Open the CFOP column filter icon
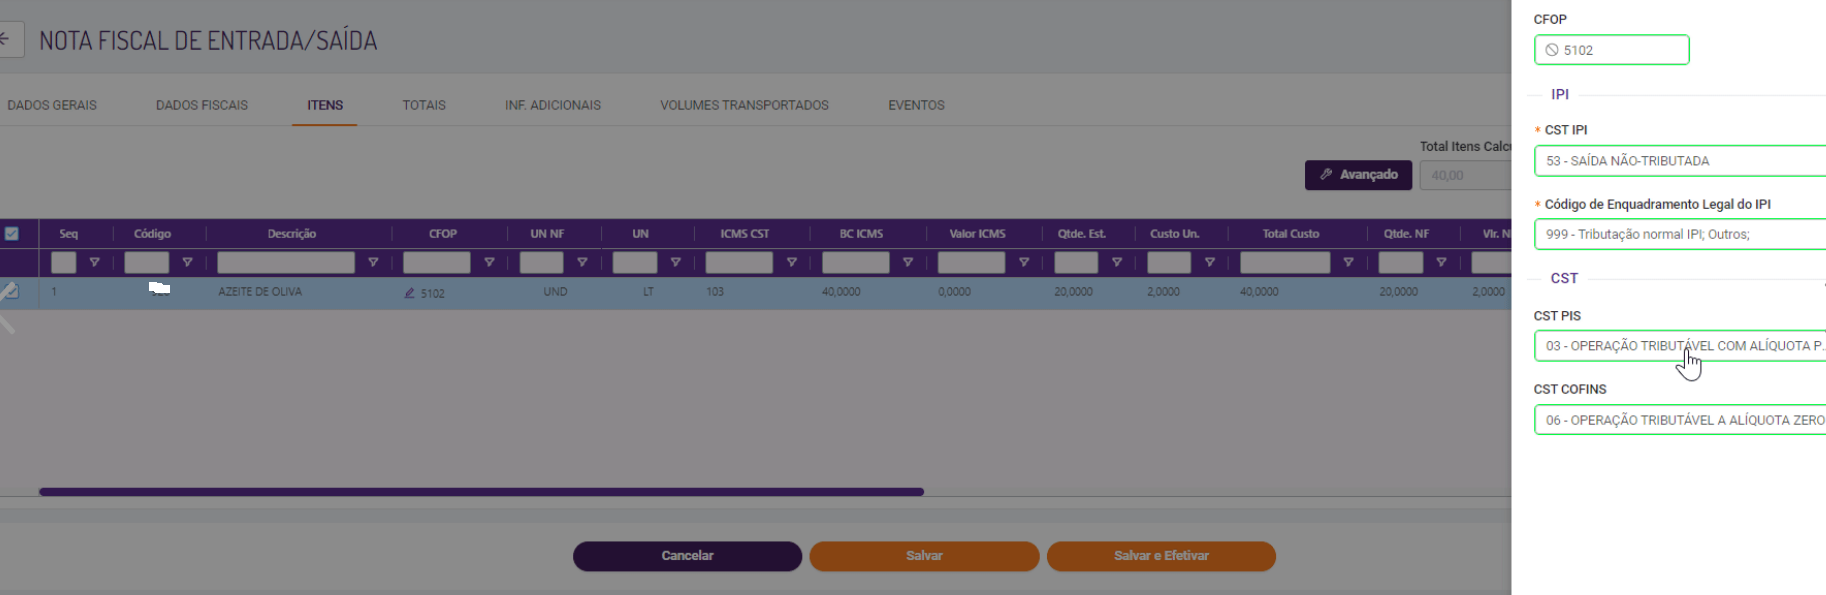Screen dimensions: 1826x595 (x=489, y=263)
